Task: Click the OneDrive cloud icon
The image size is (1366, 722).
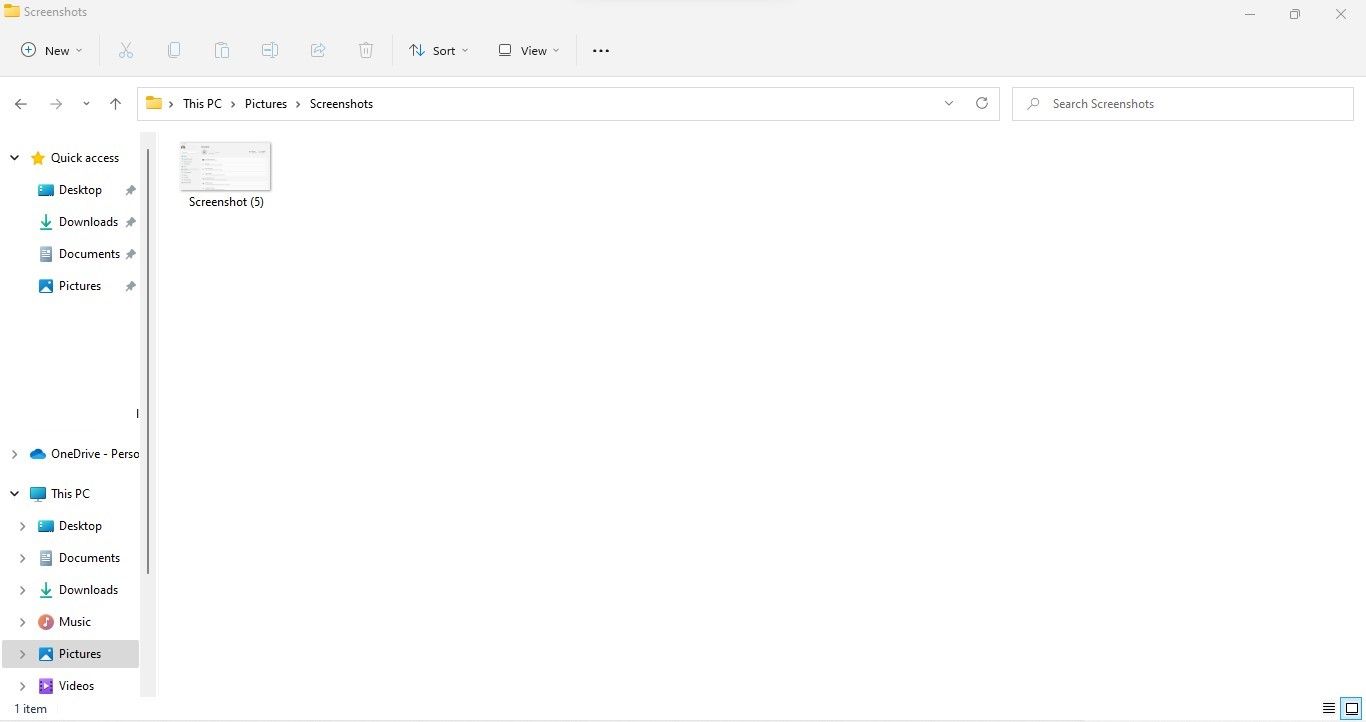Action: point(38,454)
